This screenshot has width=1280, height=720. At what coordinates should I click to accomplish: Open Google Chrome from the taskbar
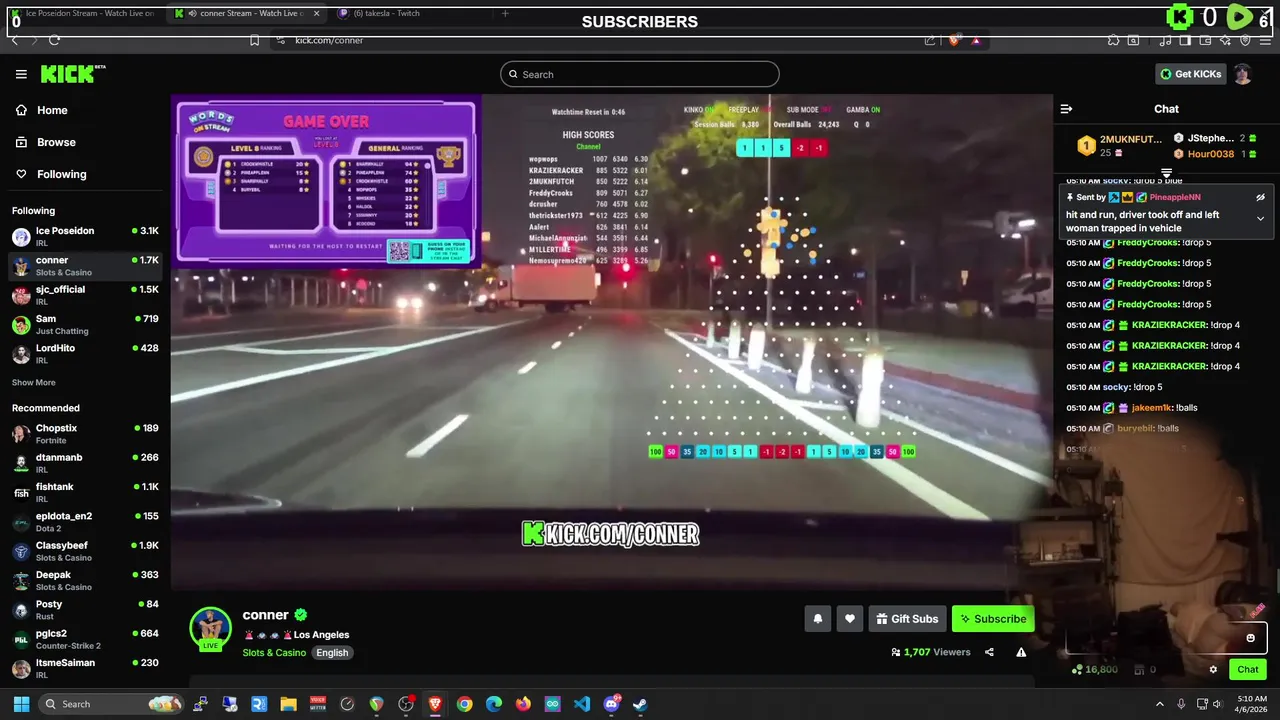465,704
